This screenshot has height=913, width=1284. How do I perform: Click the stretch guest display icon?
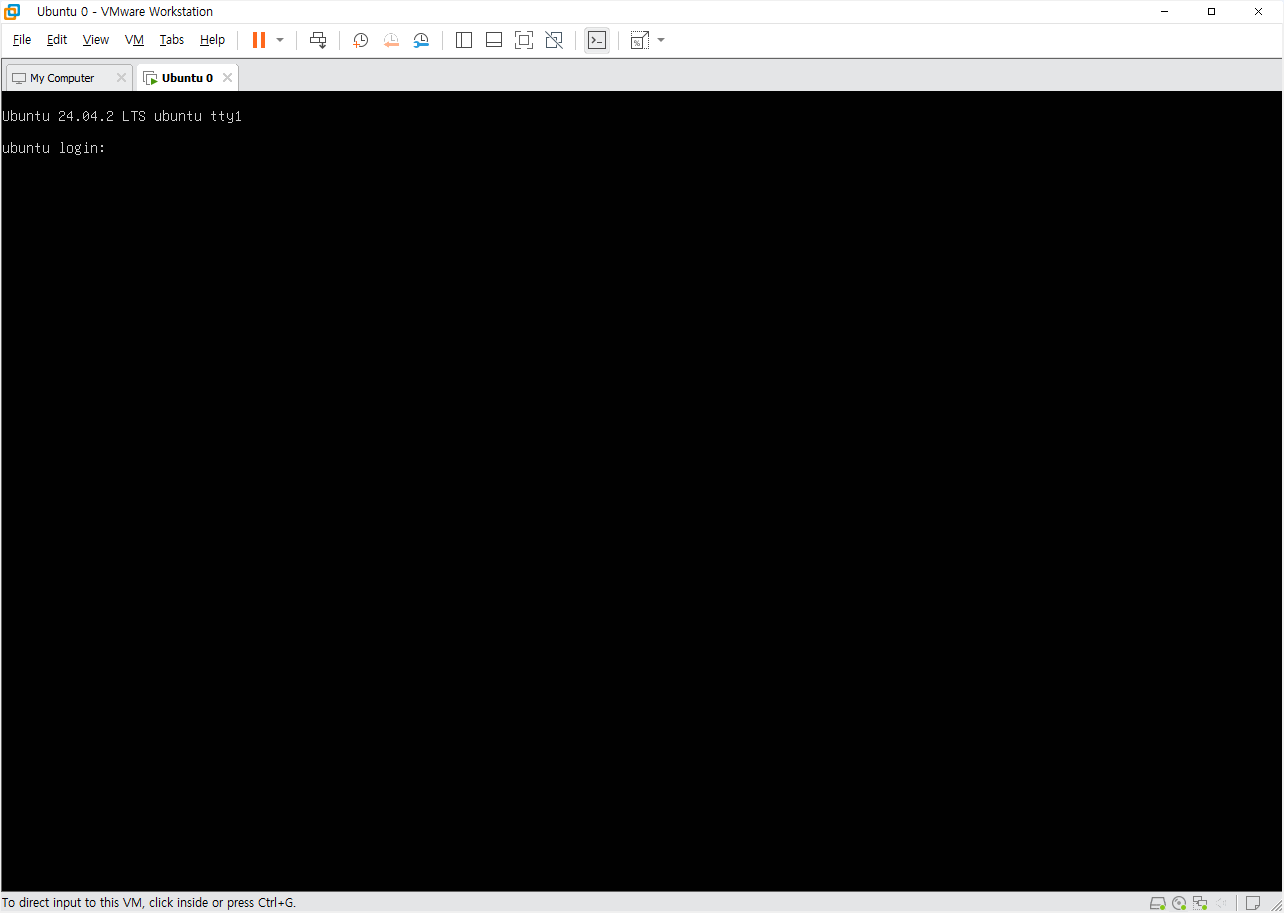pos(640,40)
